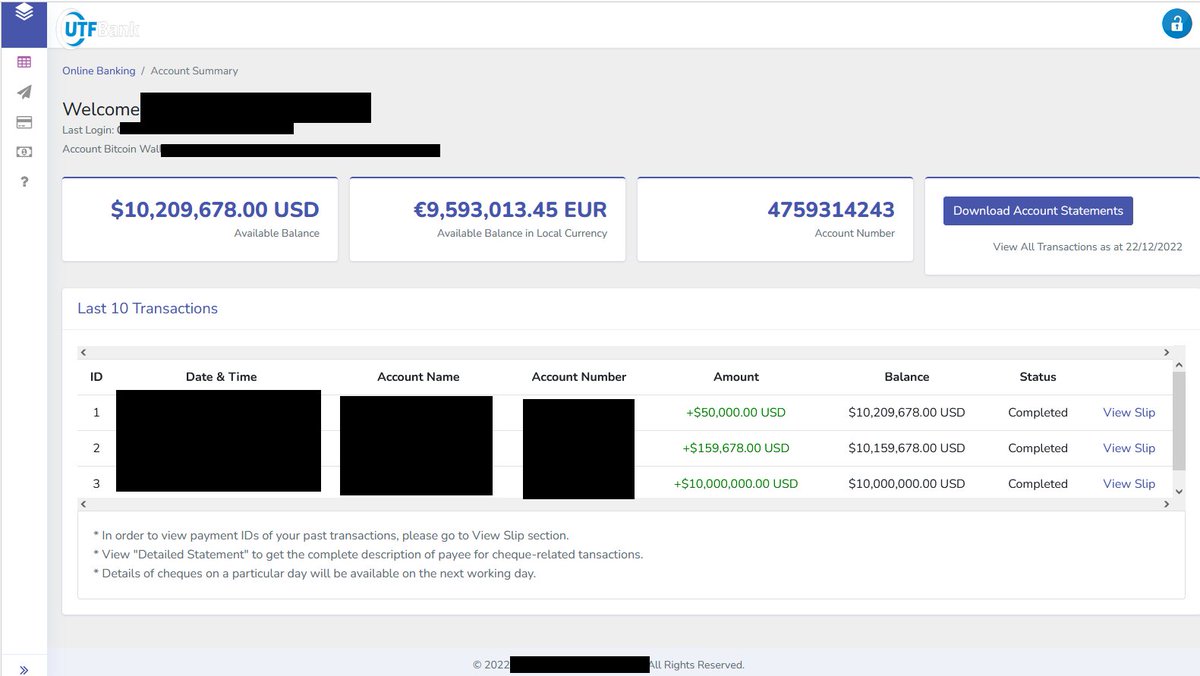
Task: Go to Online Banking breadcrumb link
Action: tap(98, 71)
